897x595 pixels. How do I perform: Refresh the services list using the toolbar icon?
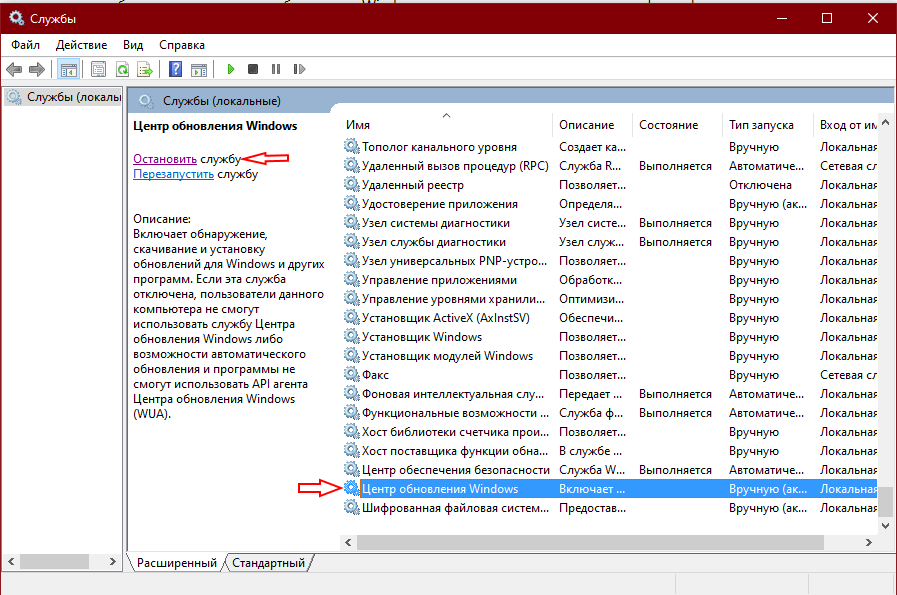[122, 69]
